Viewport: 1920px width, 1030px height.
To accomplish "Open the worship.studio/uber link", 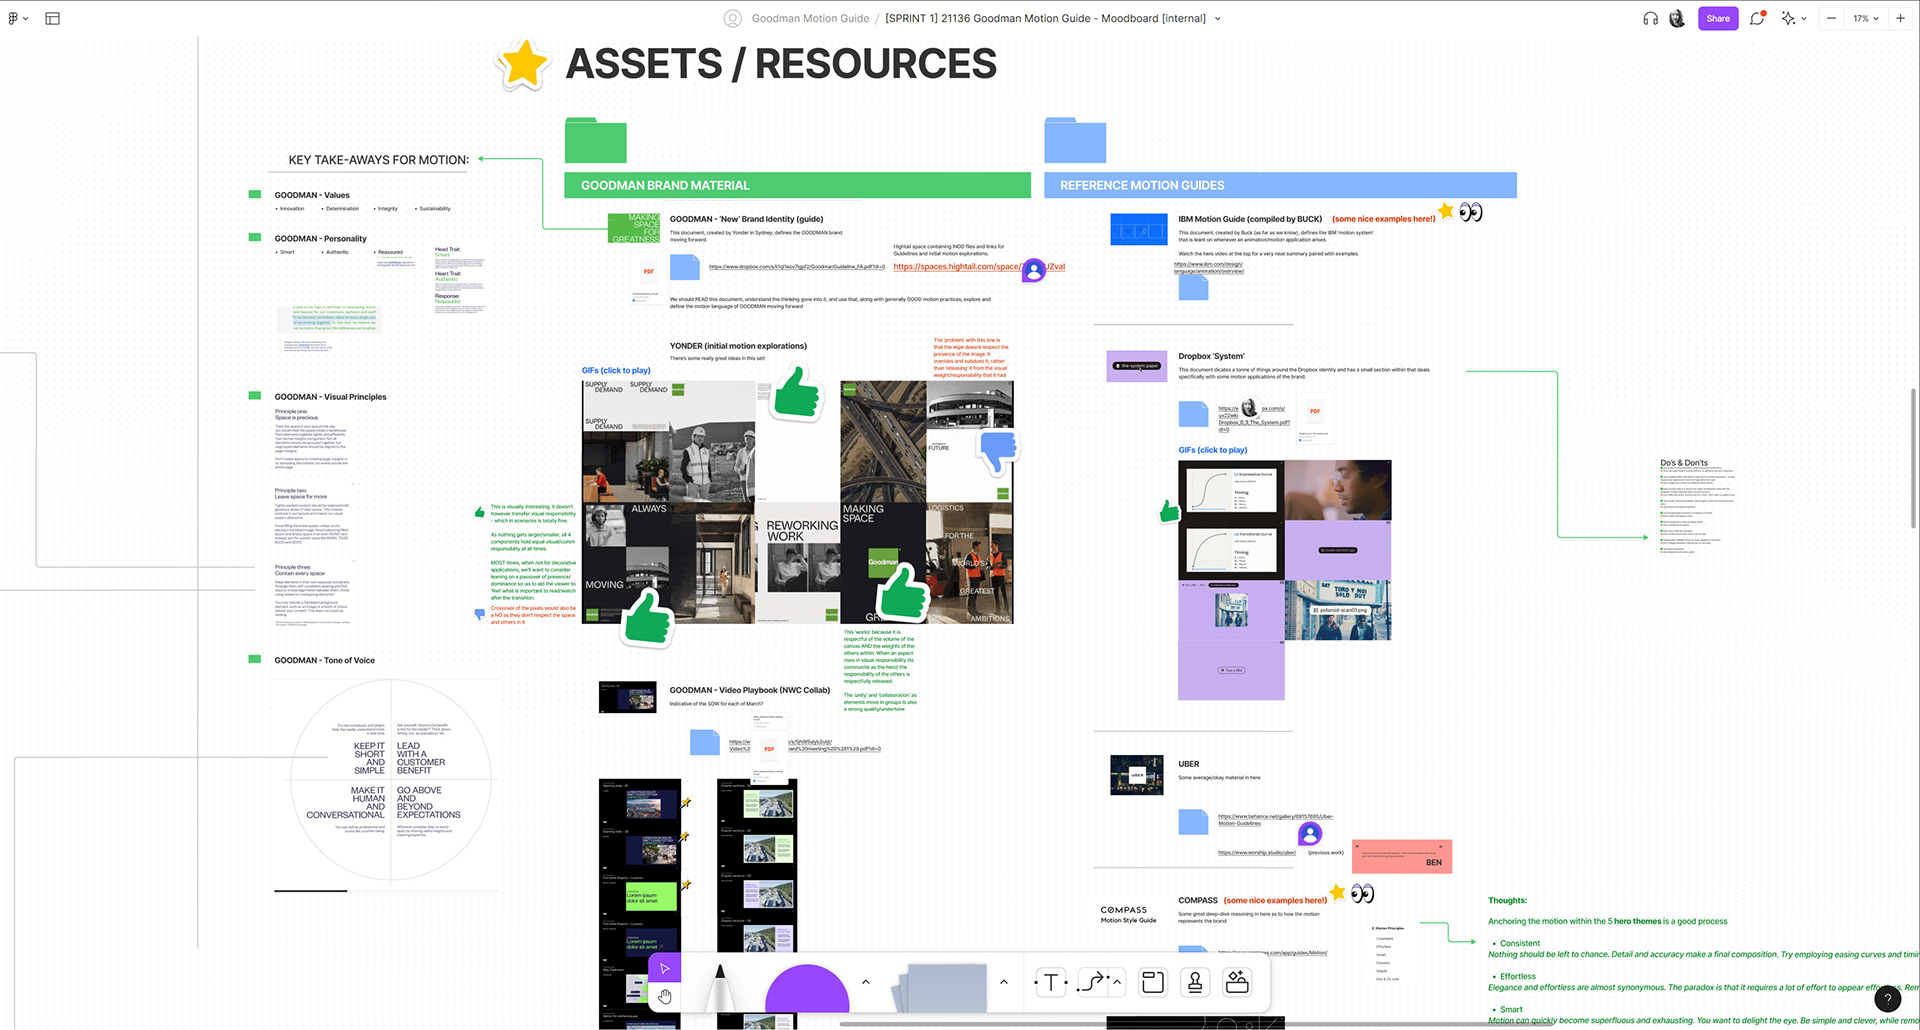I will (1257, 853).
